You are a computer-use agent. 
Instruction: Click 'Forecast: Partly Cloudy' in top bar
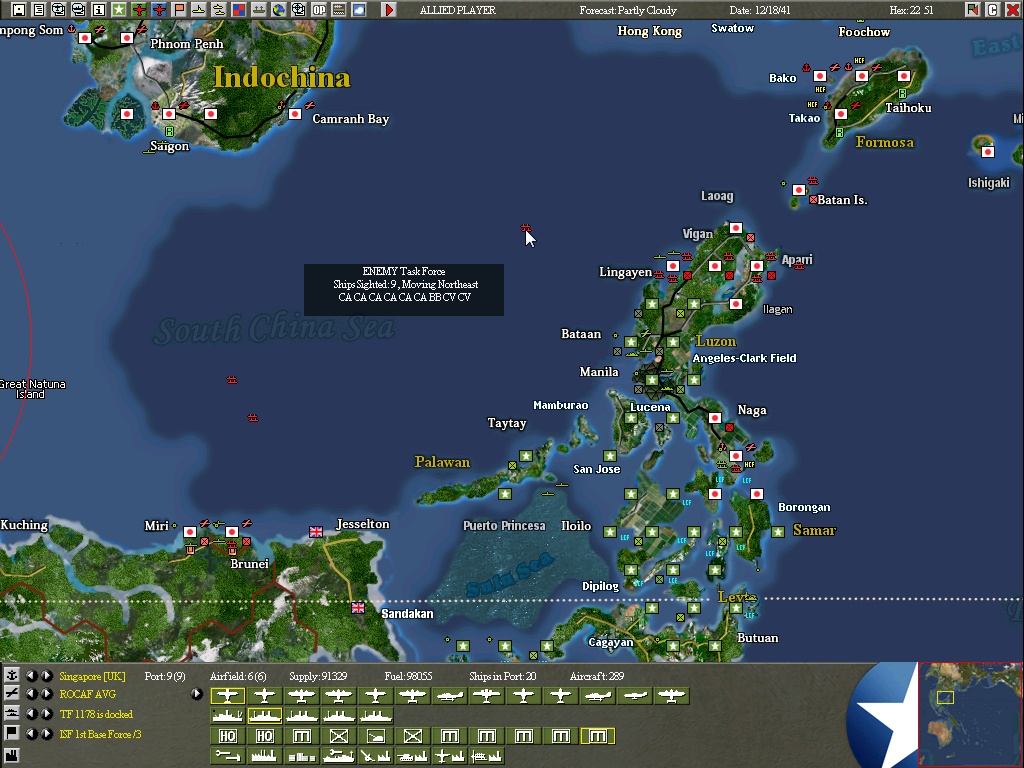tap(628, 10)
